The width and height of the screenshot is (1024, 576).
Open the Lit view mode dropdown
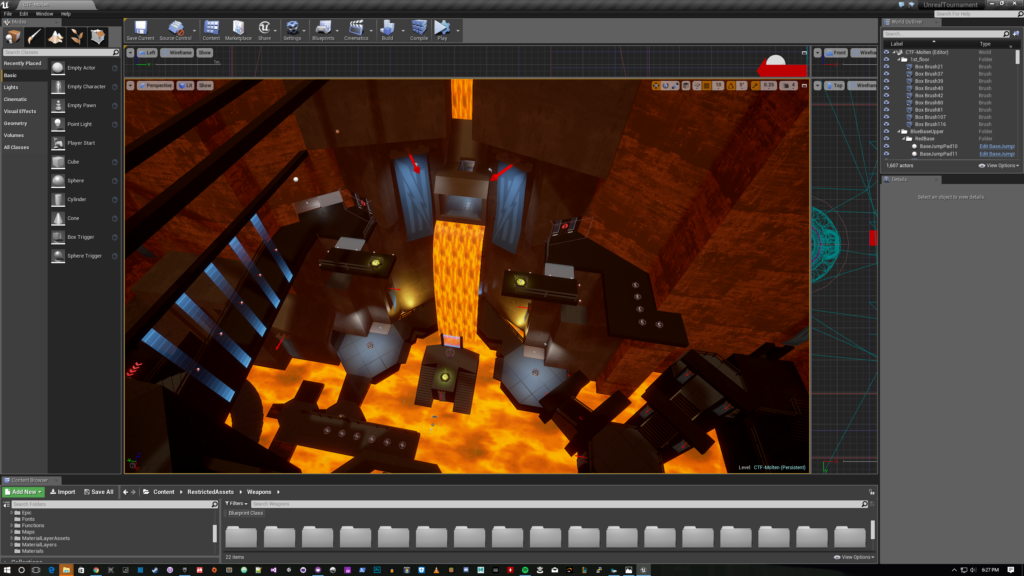[x=185, y=86]
